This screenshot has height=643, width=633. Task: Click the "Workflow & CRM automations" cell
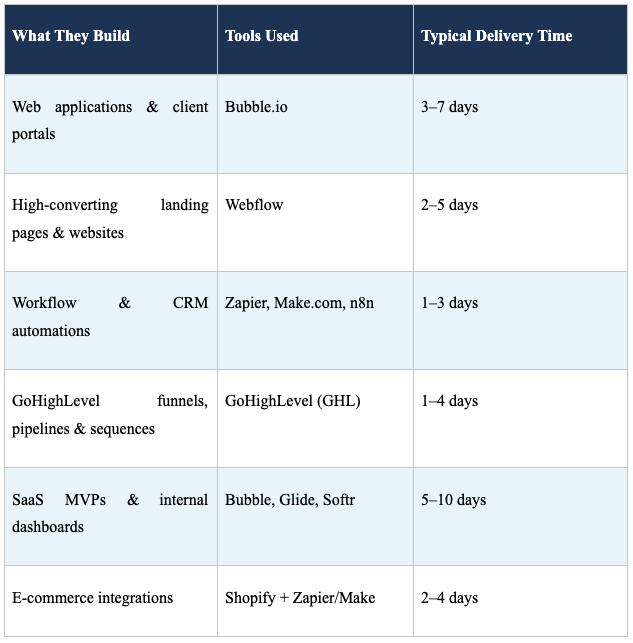[x=110, y=316]
